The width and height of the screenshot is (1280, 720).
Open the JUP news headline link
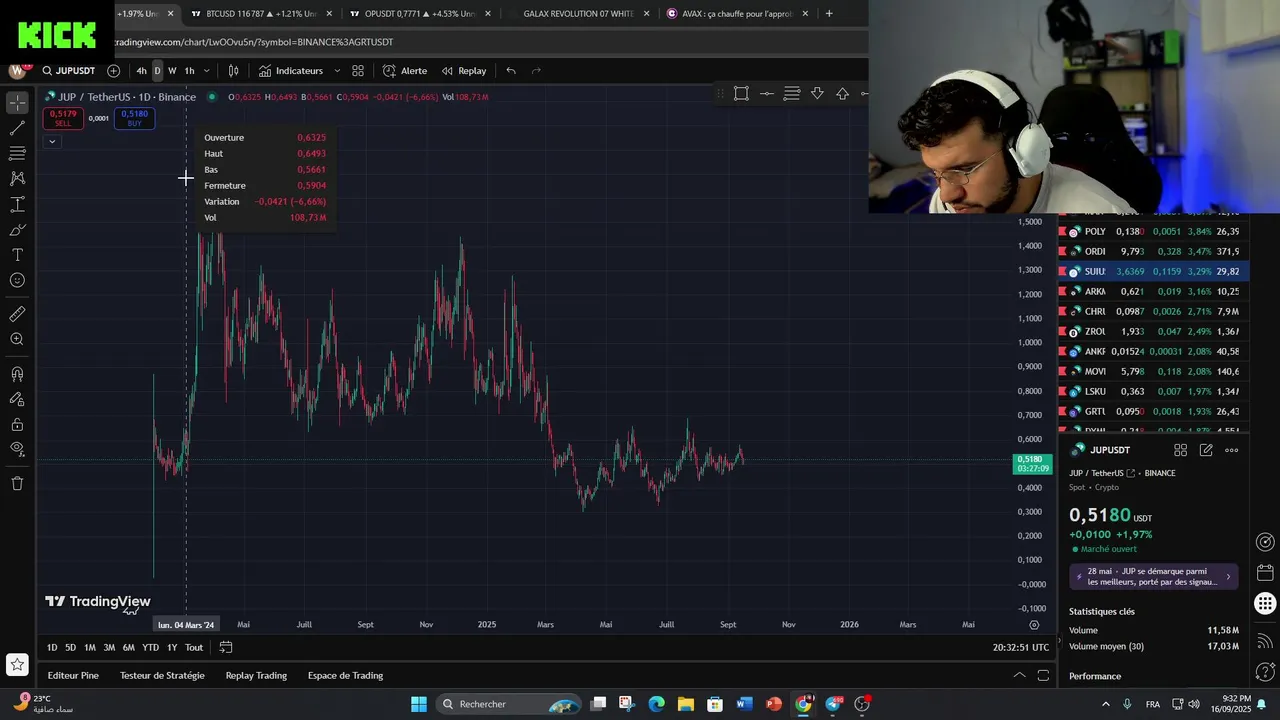click(x=1154, y=576)
